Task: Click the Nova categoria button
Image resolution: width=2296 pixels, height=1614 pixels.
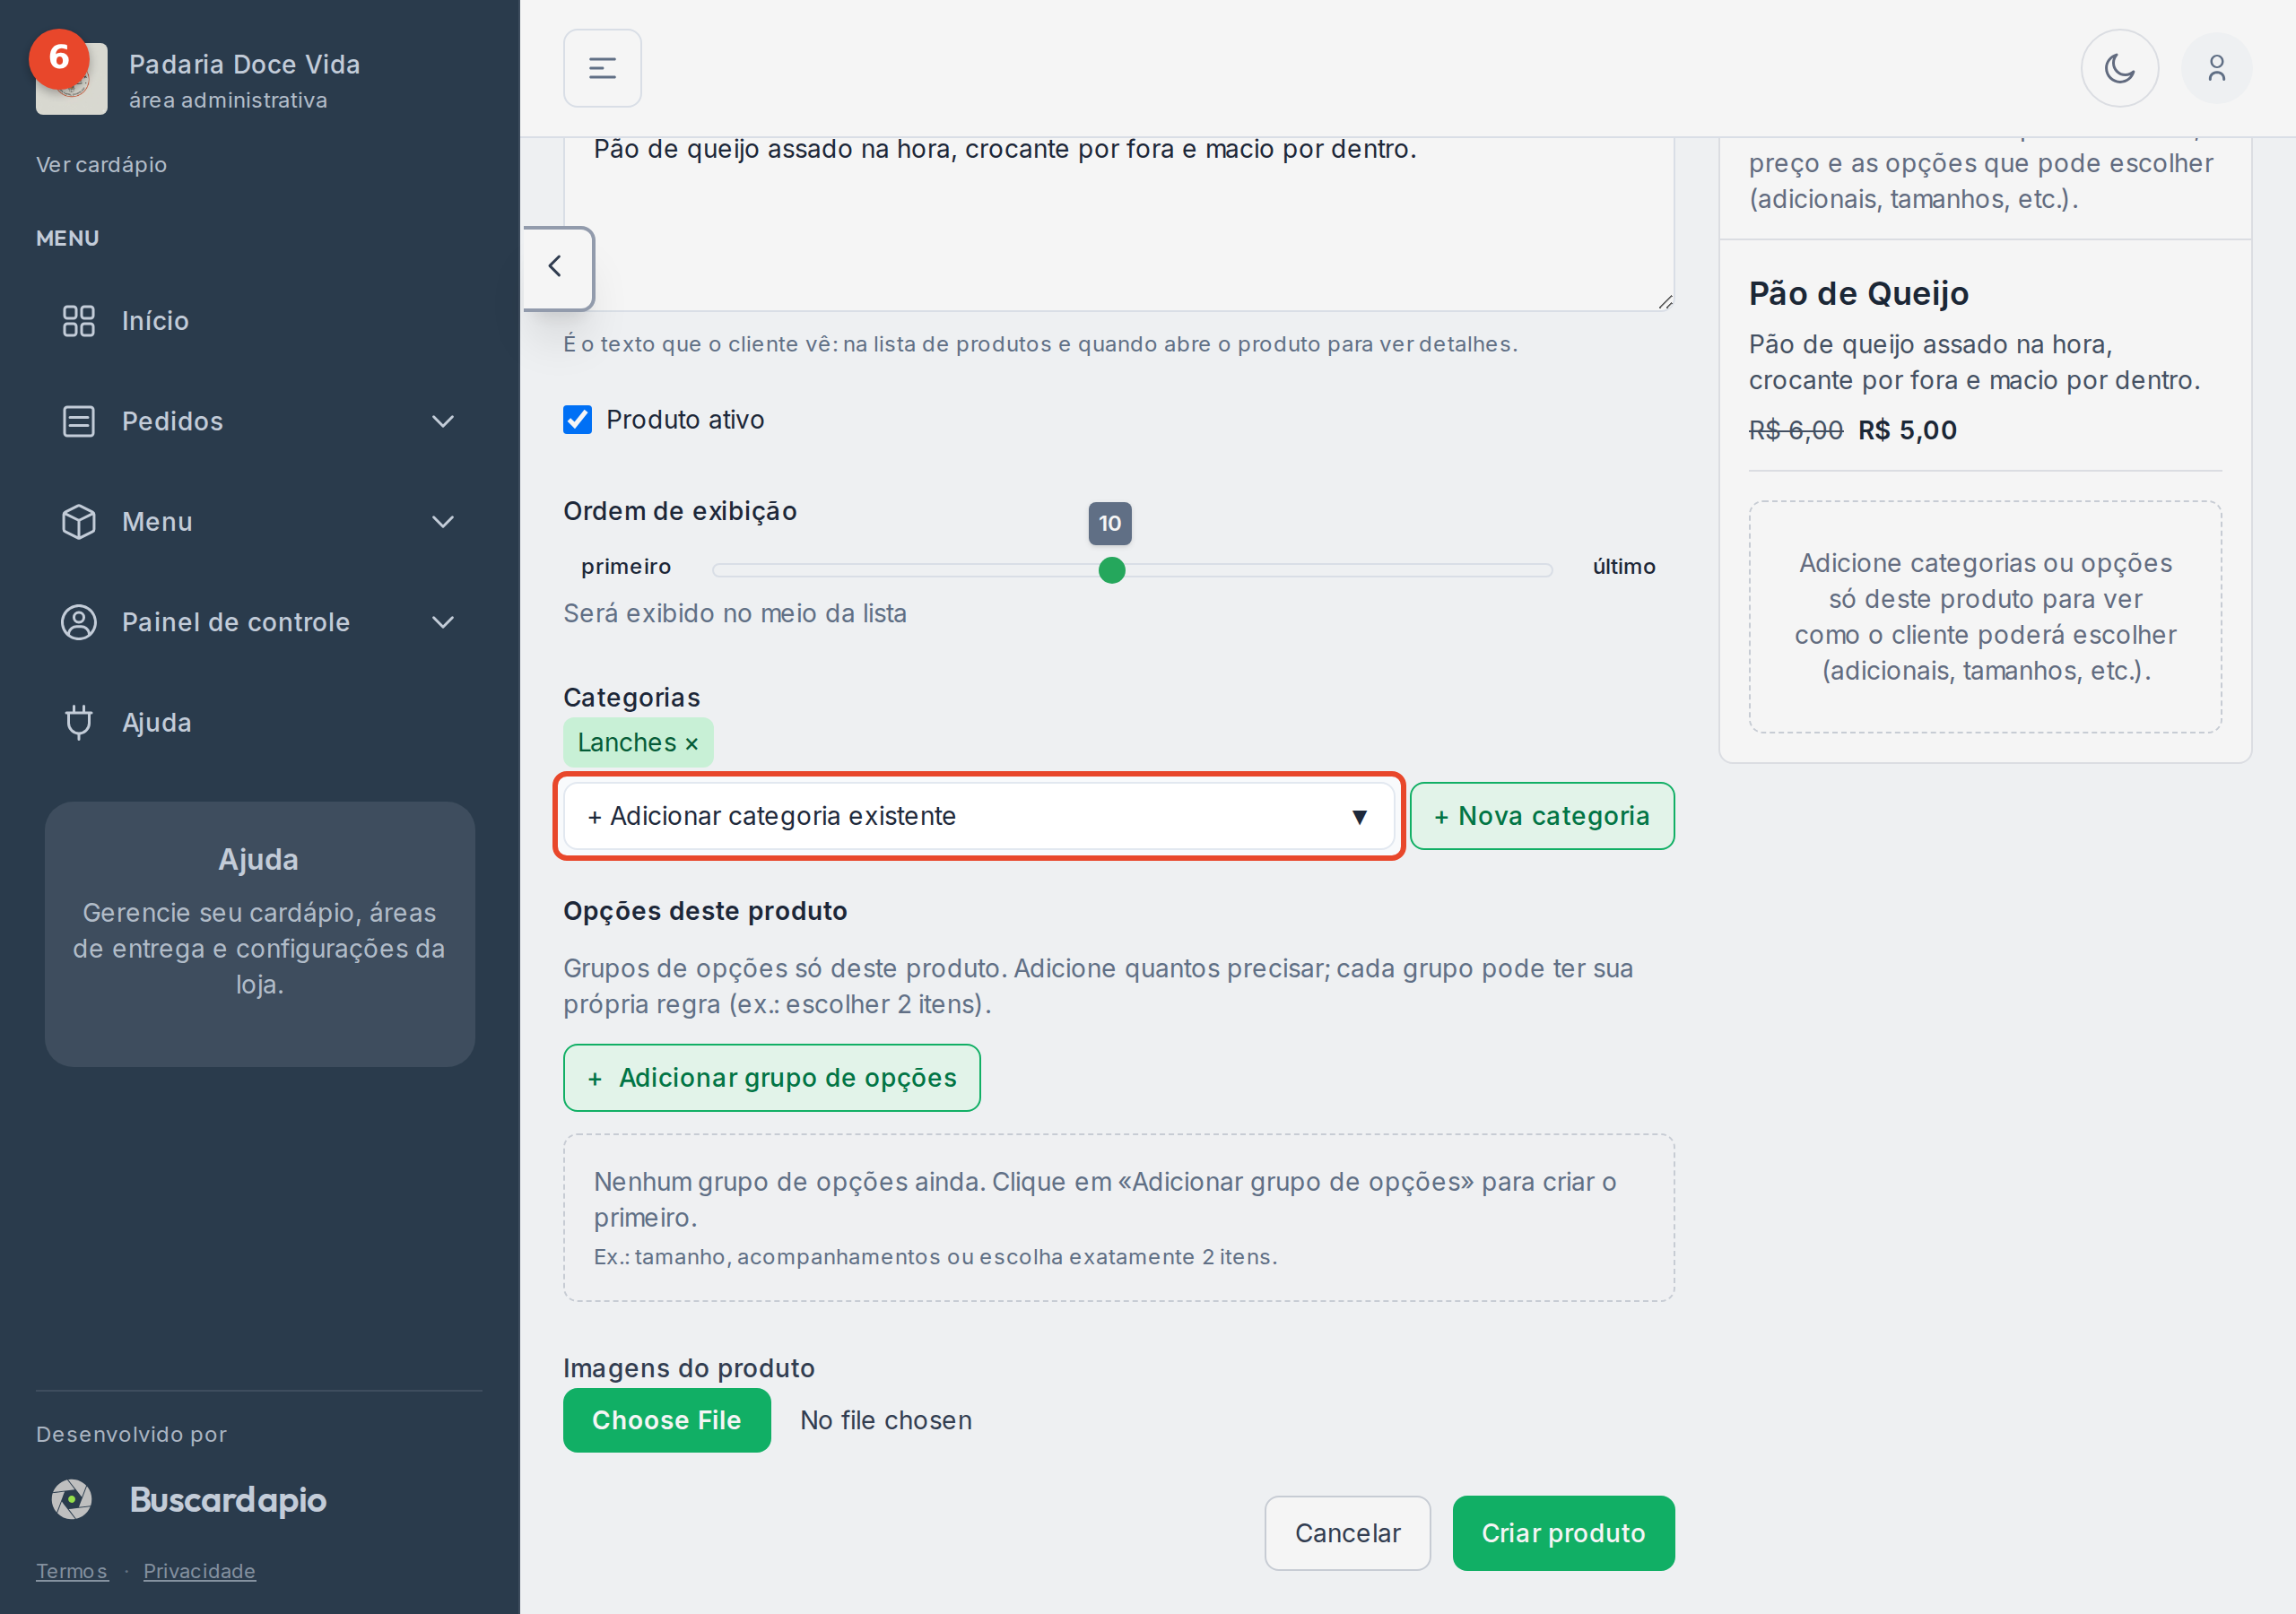Action: pyautogui.click(x=1541, y=816)
